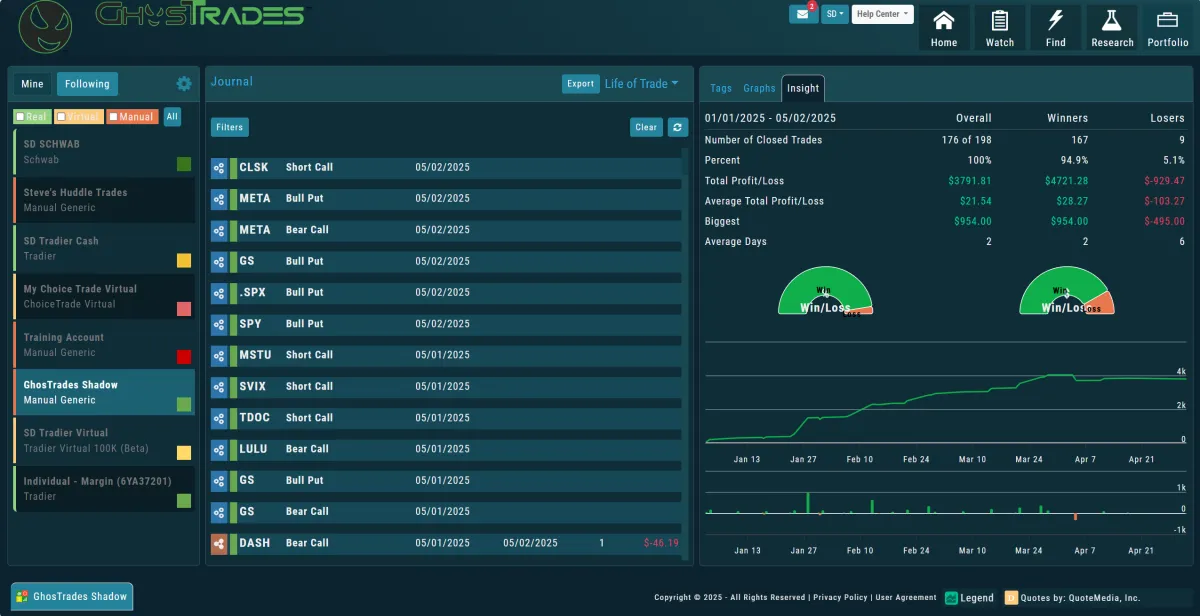1200x616 pixels.
Task: Click the date range 01/01/2025 - 05/02/2025
Action: (771, 118)
